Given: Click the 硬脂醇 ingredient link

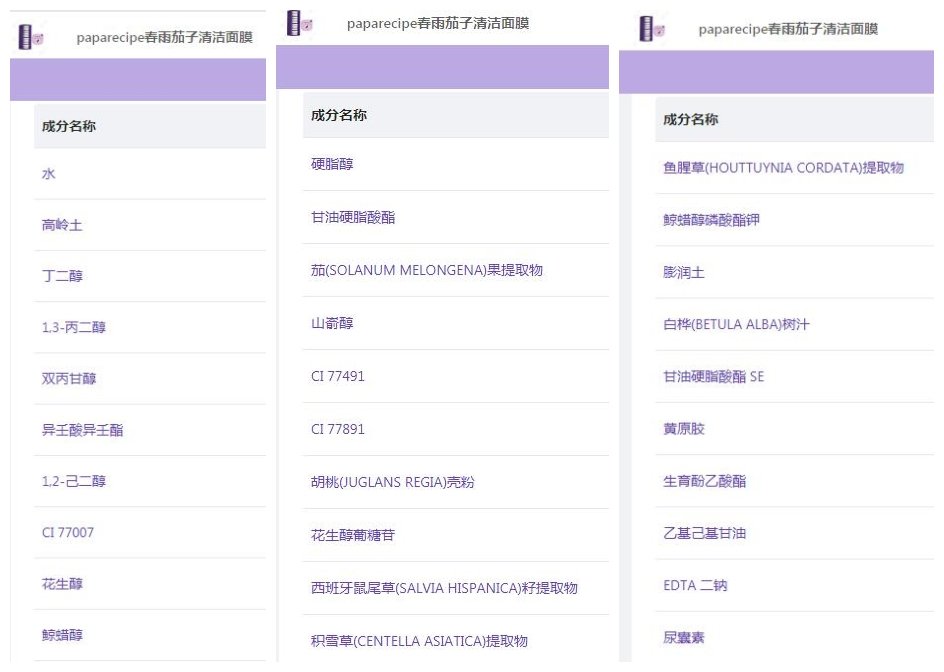Looking at the screenshot, I should [x=332, y=164].
